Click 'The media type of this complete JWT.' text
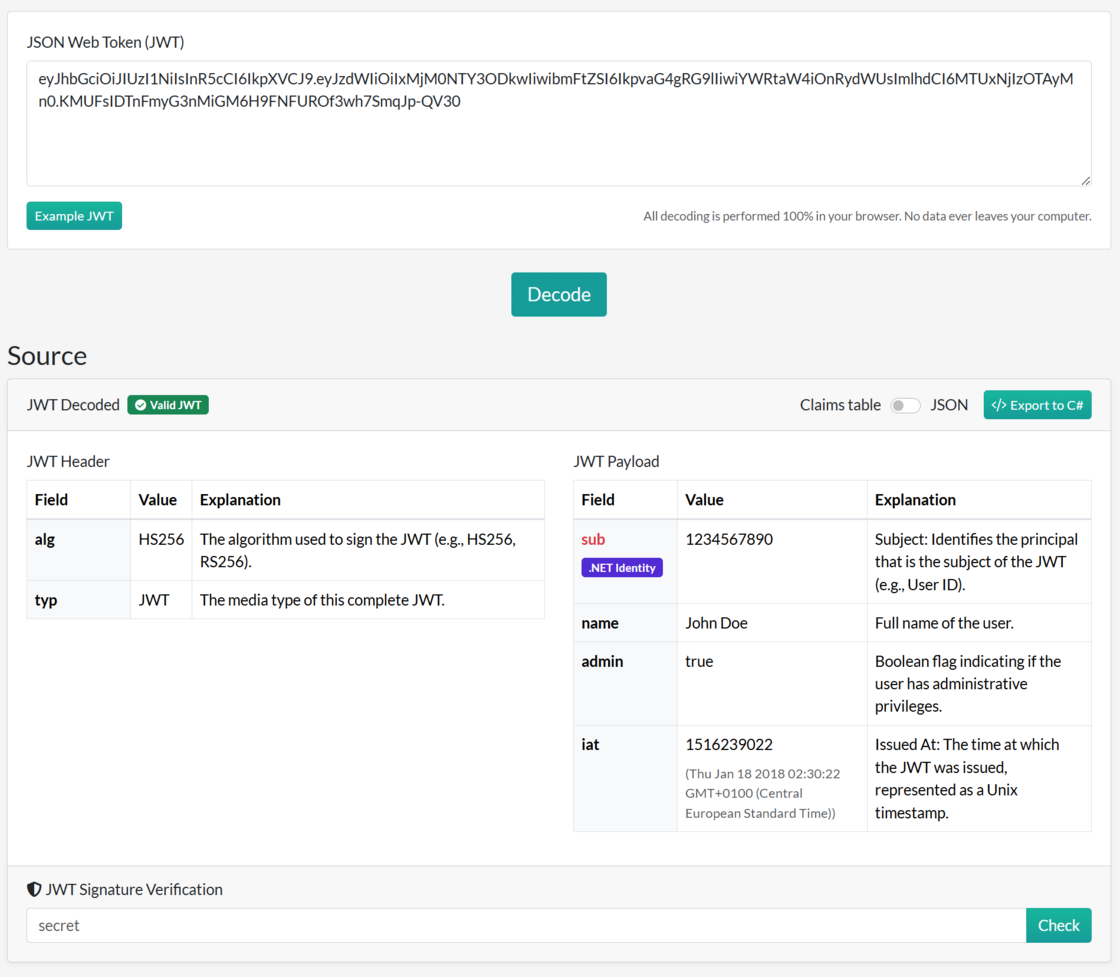The image size is (1120, 977). click(x=321, y=600)
